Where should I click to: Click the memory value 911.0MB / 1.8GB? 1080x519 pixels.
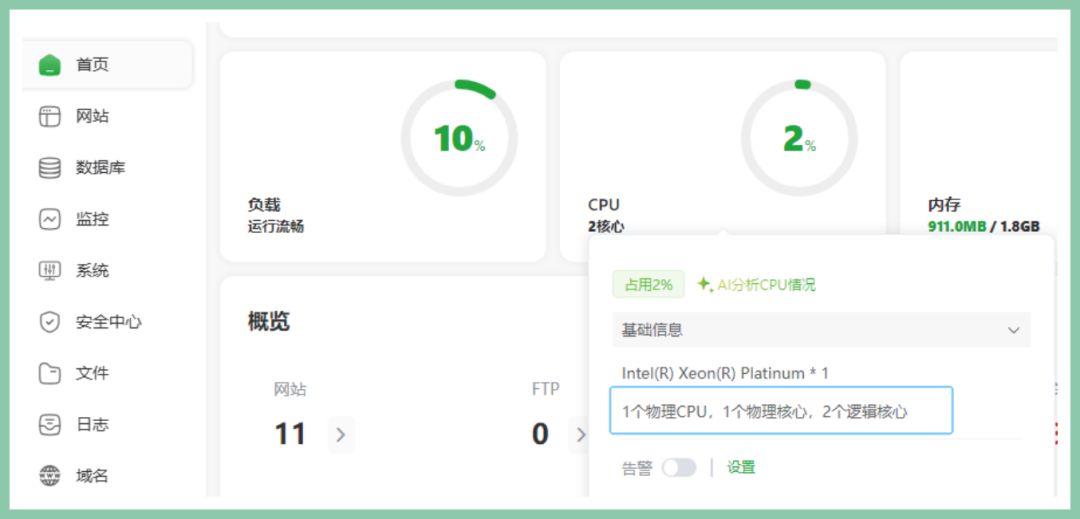984,226
